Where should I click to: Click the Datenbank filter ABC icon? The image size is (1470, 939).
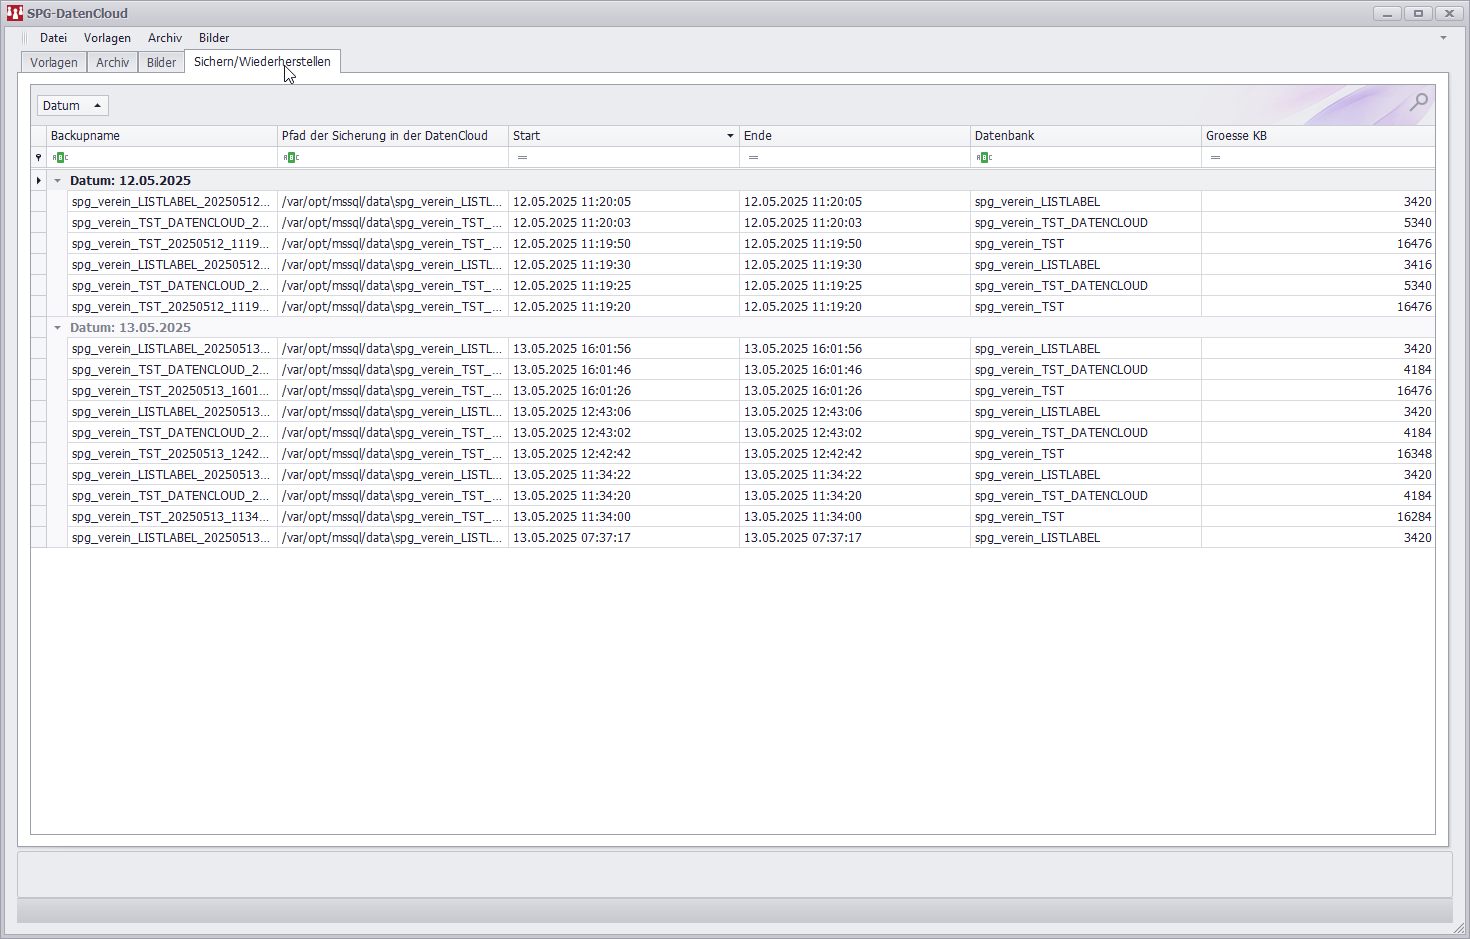tap(984, 158)
